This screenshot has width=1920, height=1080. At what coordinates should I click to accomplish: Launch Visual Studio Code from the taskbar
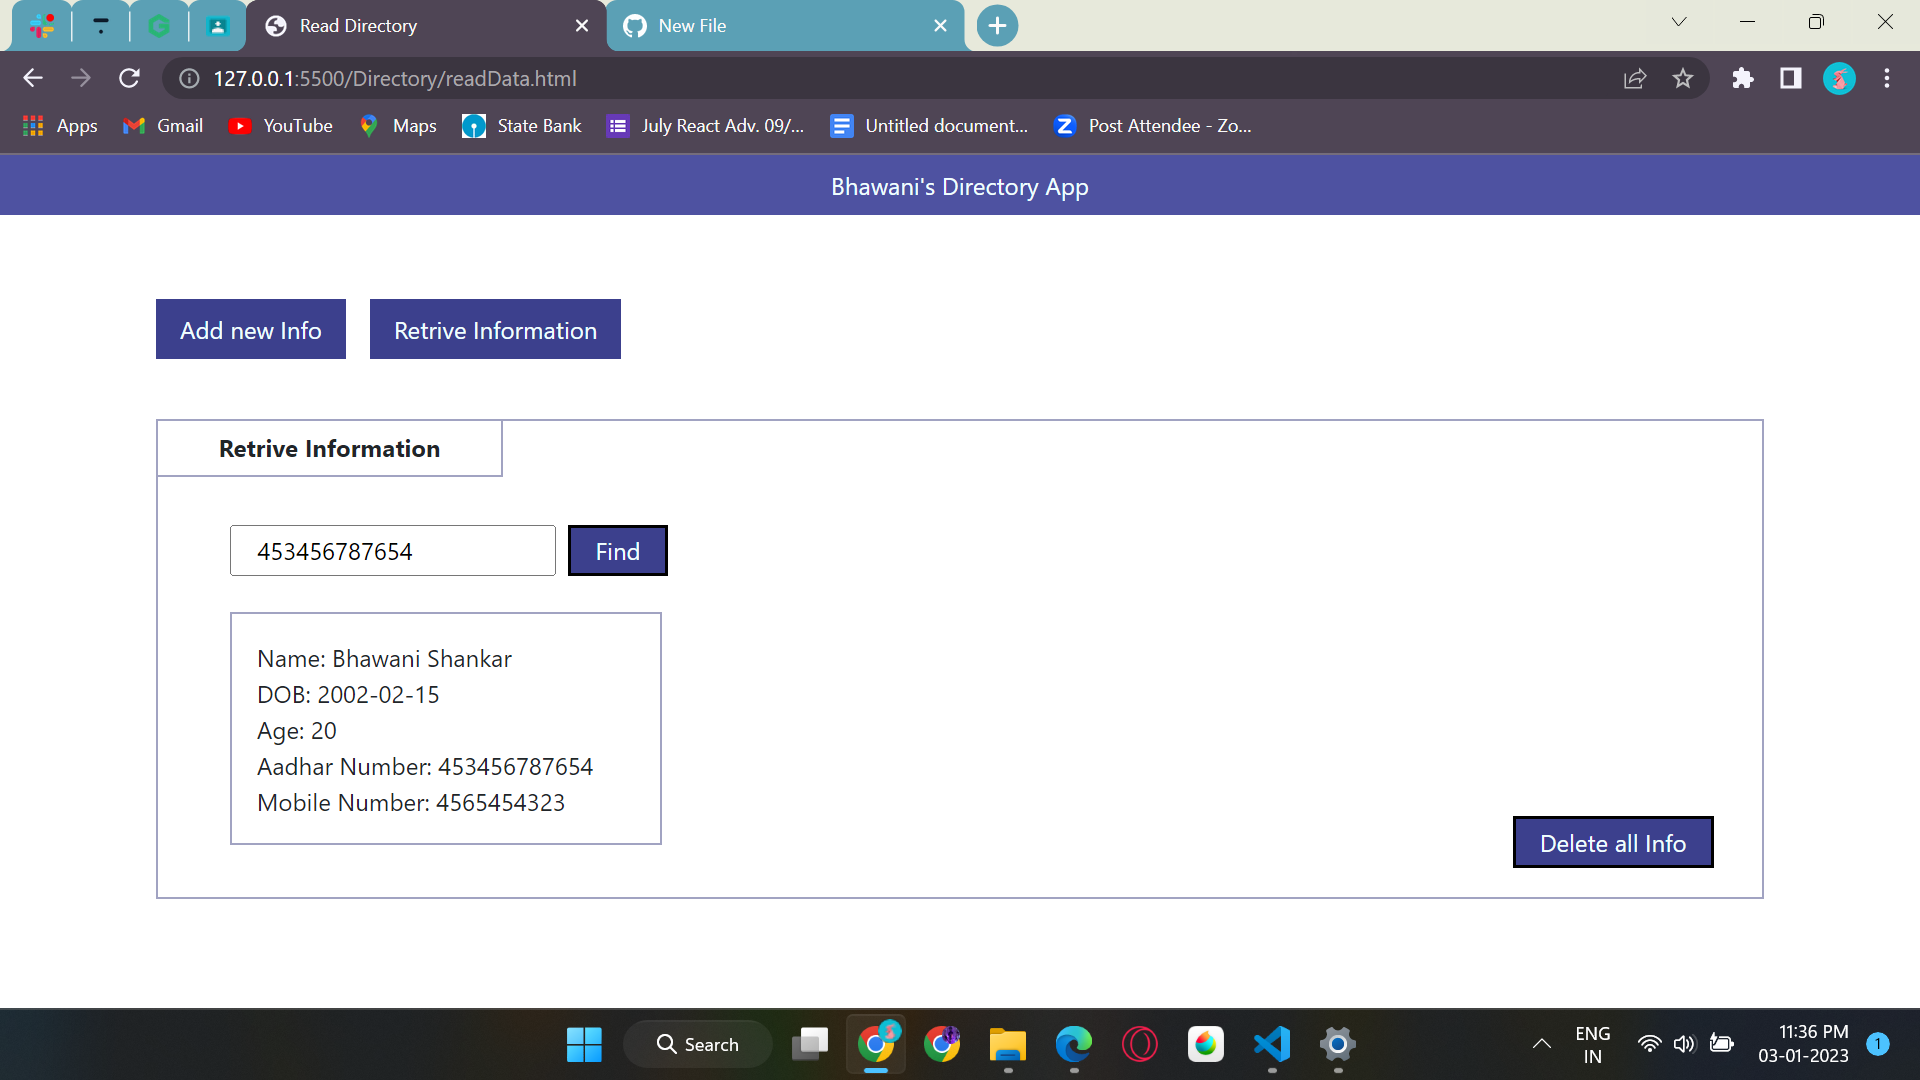point(1271,1044)
